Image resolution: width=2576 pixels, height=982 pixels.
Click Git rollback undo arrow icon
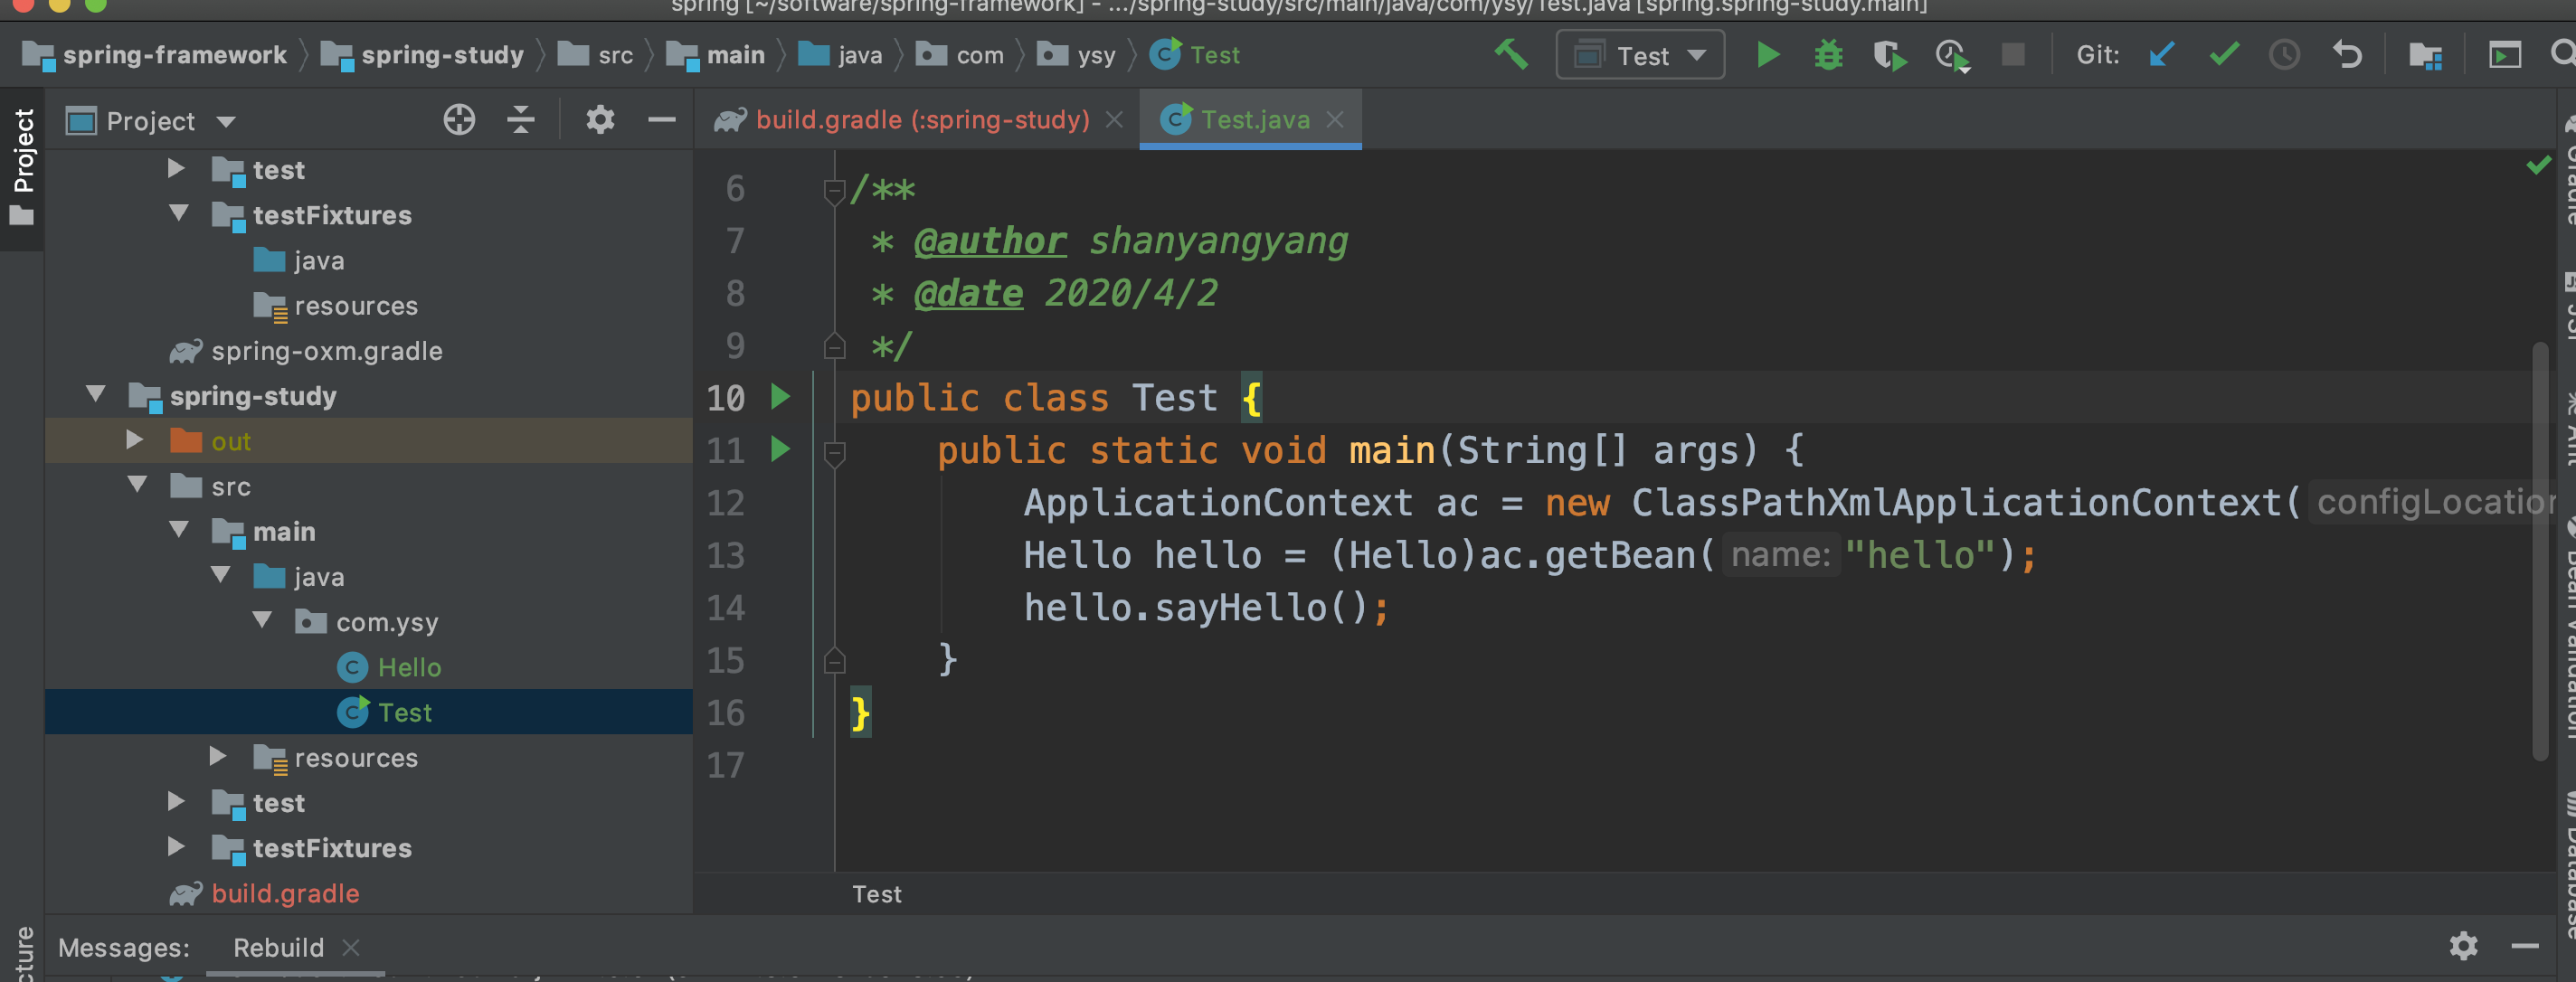point(2346,55)
